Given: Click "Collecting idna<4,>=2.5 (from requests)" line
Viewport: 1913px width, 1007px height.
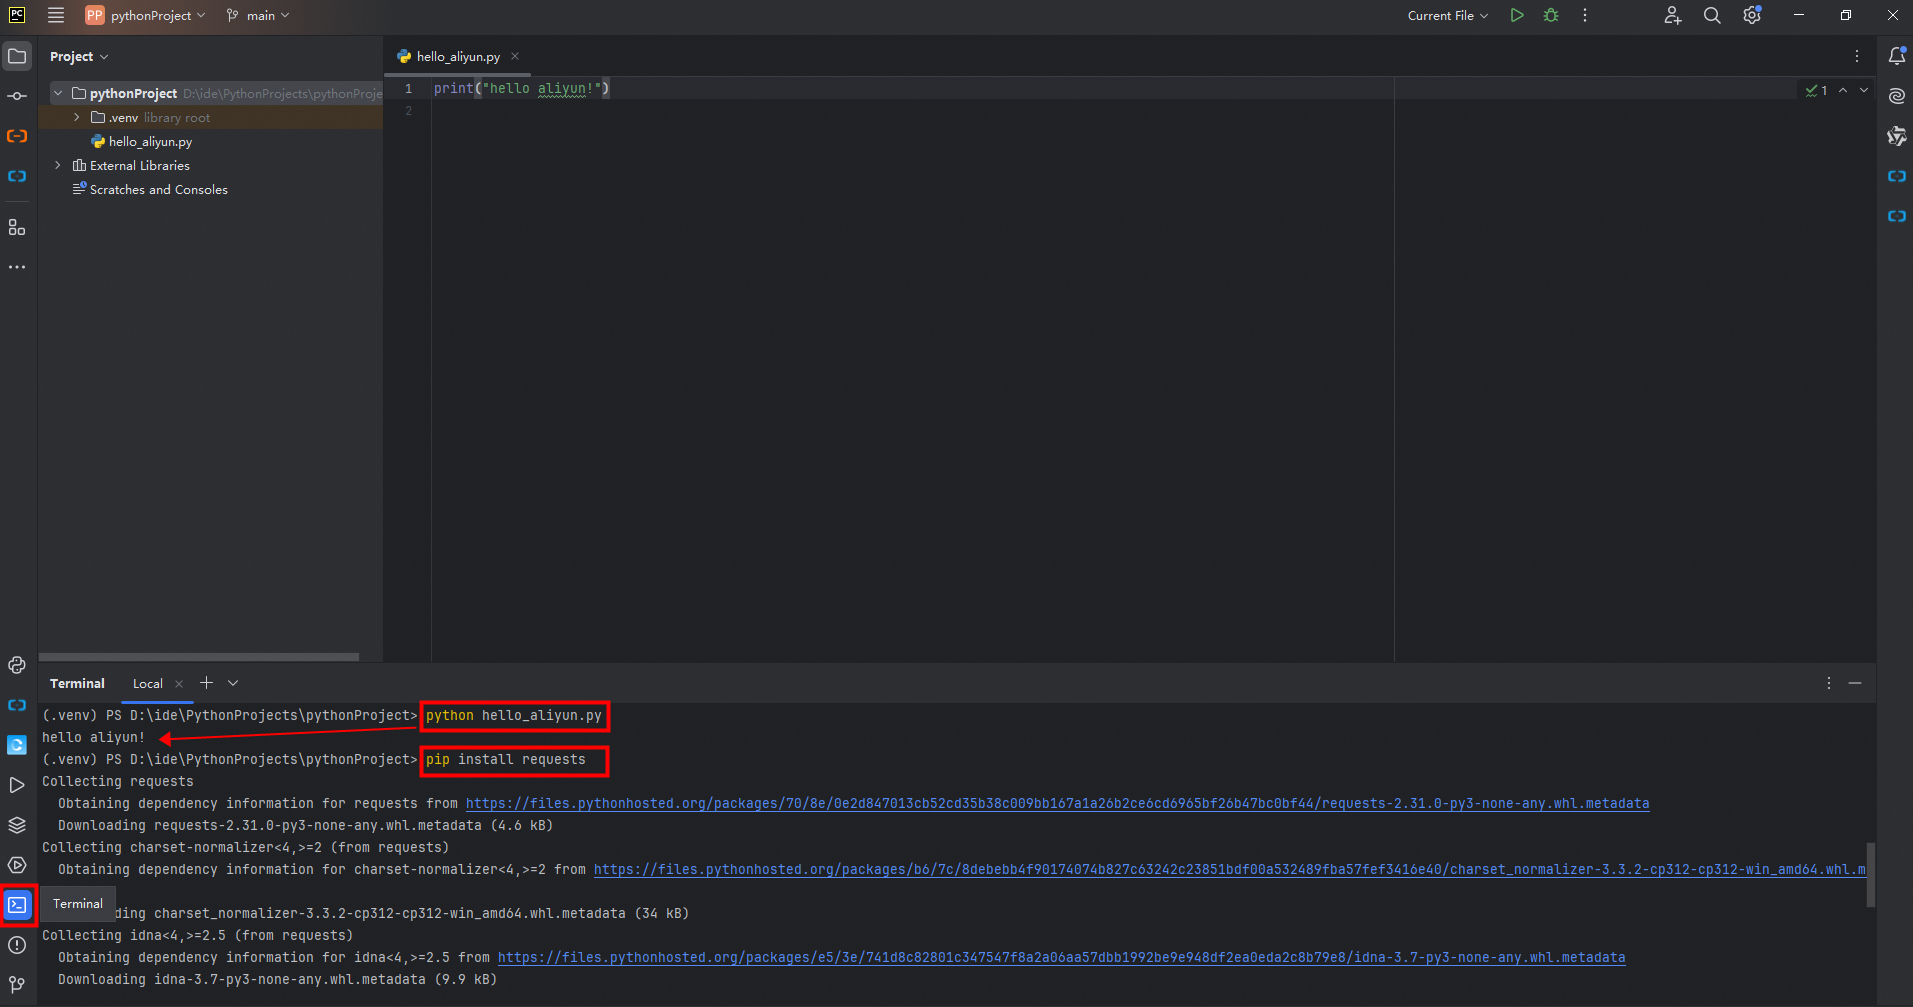Looking at the screenshot, I should coord(197,935).
